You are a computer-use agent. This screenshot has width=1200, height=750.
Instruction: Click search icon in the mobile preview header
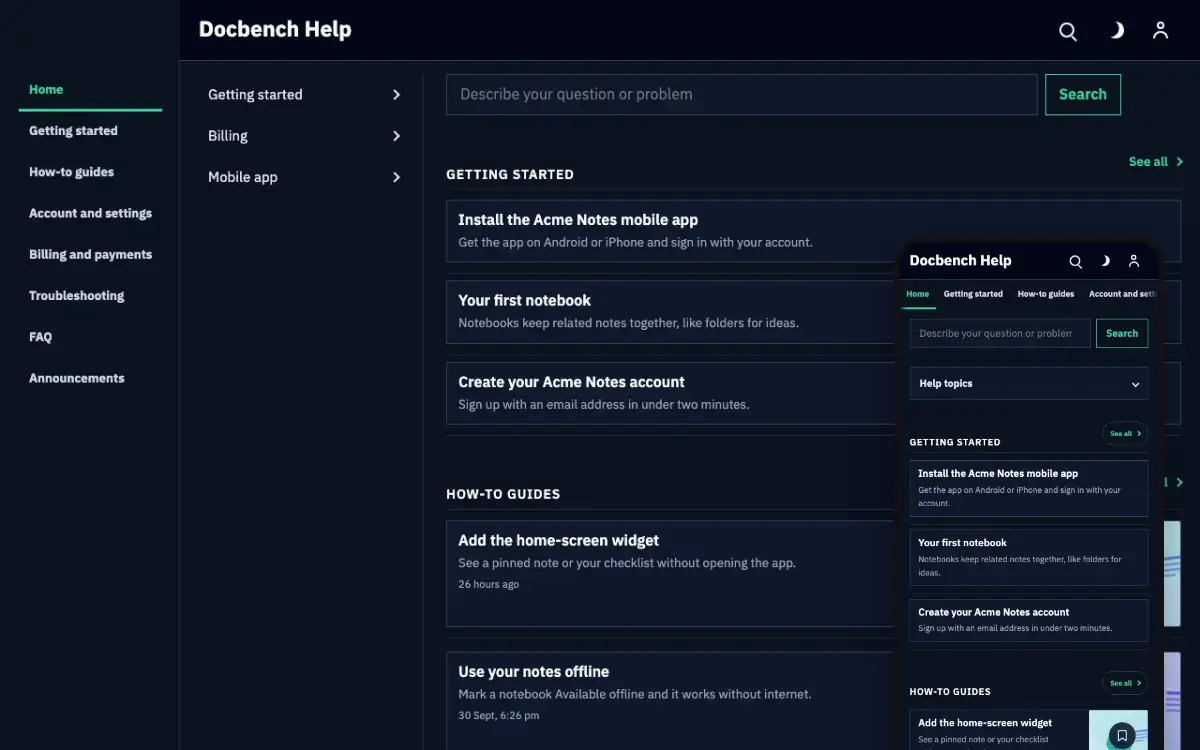[x=1076, y=261]
